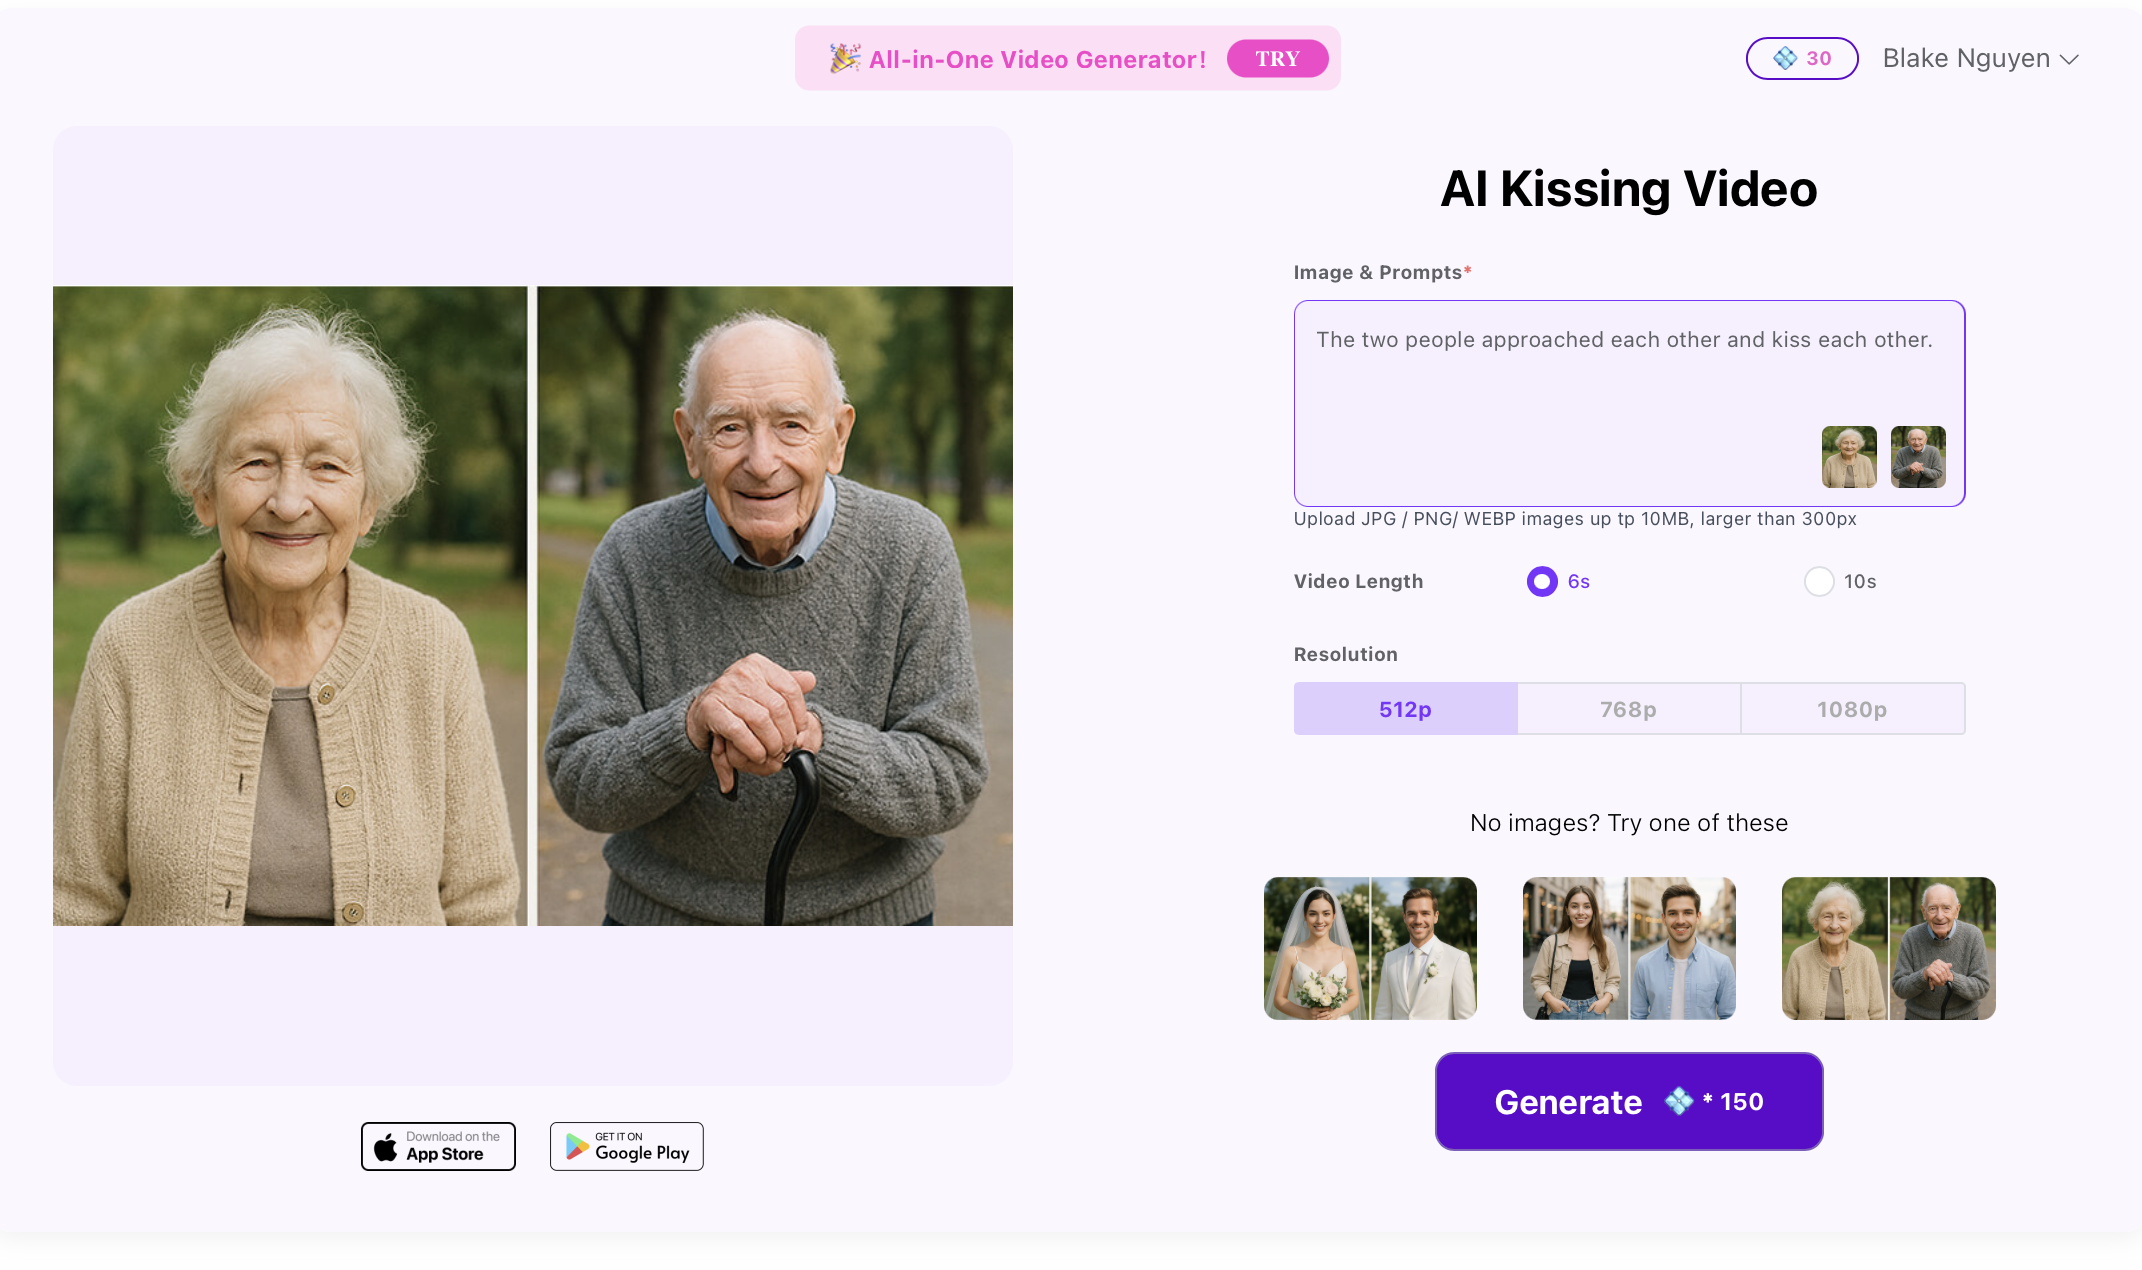
Task: Choose the bride and groom sample image
Action: click(1370, 948)
